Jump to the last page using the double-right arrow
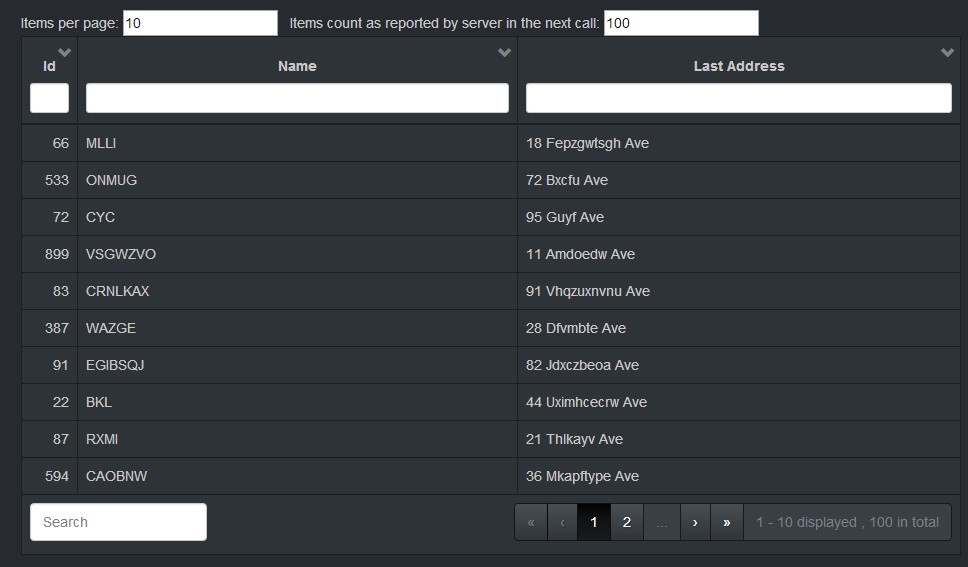This screenshot has width=968, height=567. coord(727,522)
